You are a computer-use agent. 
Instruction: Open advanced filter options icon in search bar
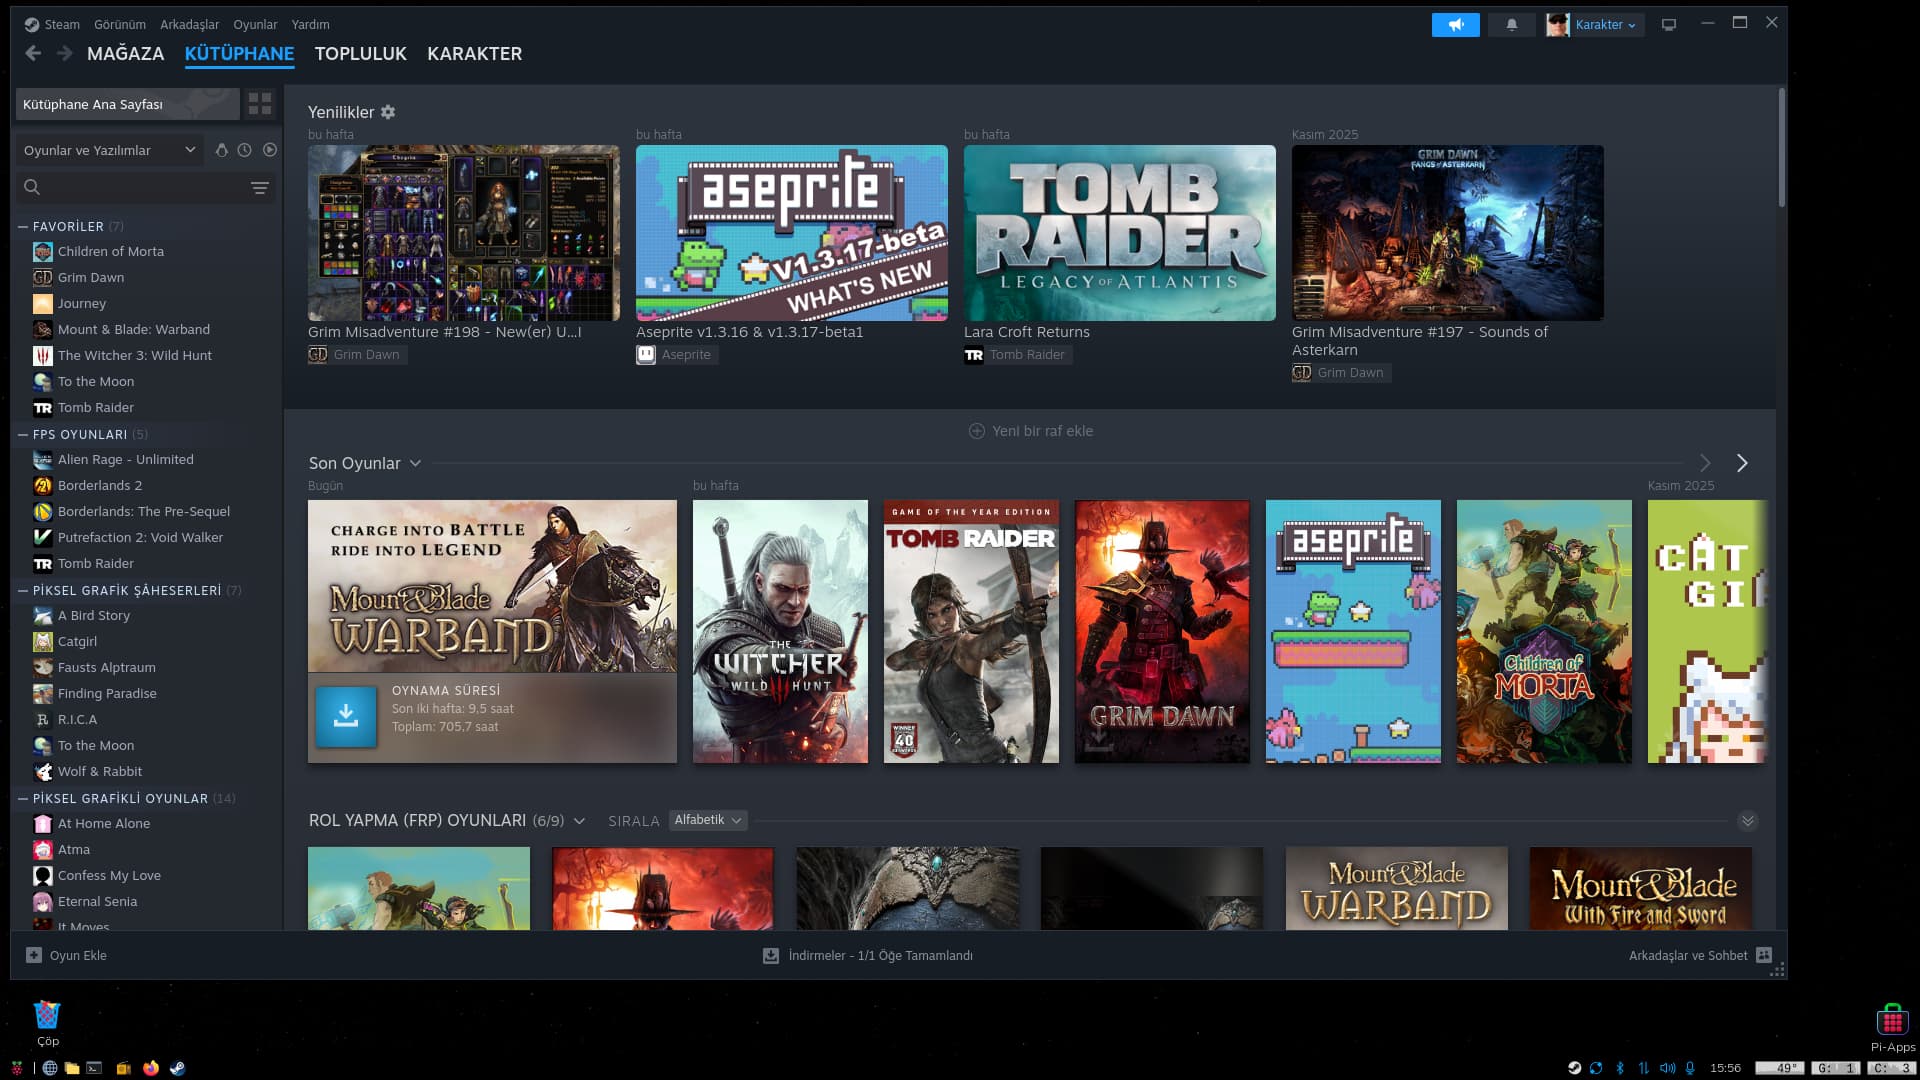click(260, 188)
